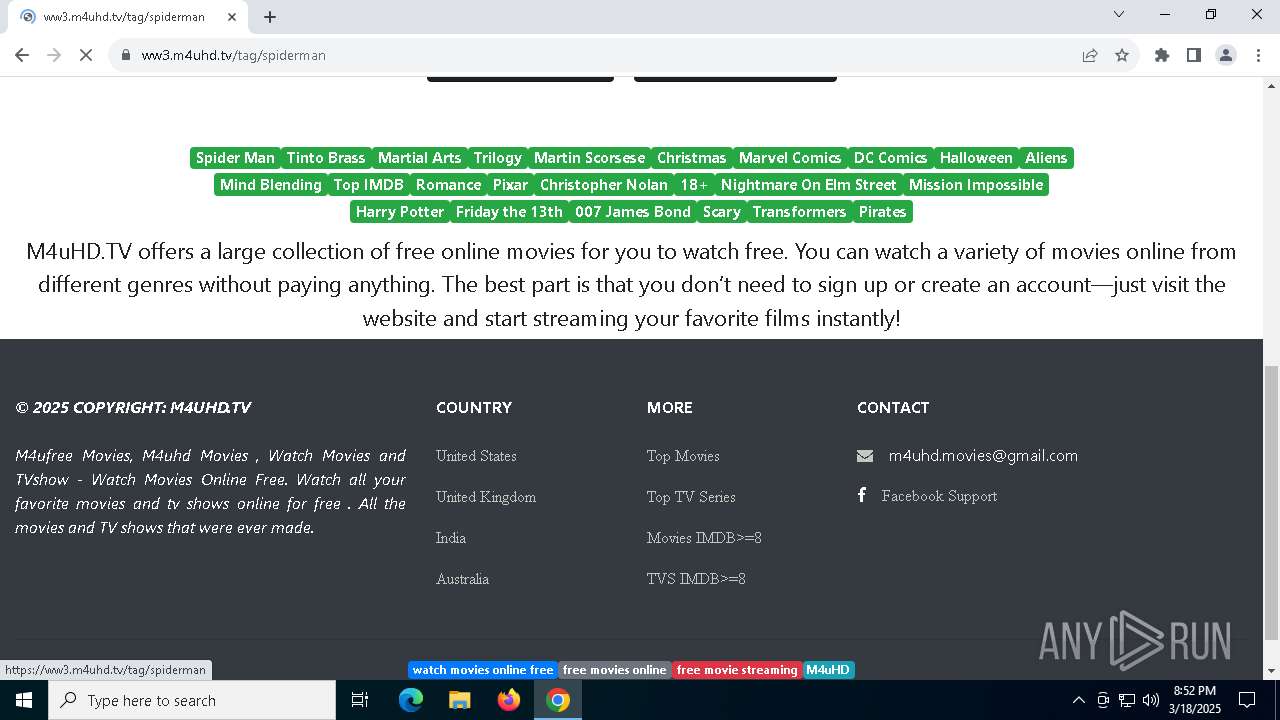Click the m4uhd.movies@gmail.com contact email
The height and width of the screenshot is (720, 1280).
[983, 456]
